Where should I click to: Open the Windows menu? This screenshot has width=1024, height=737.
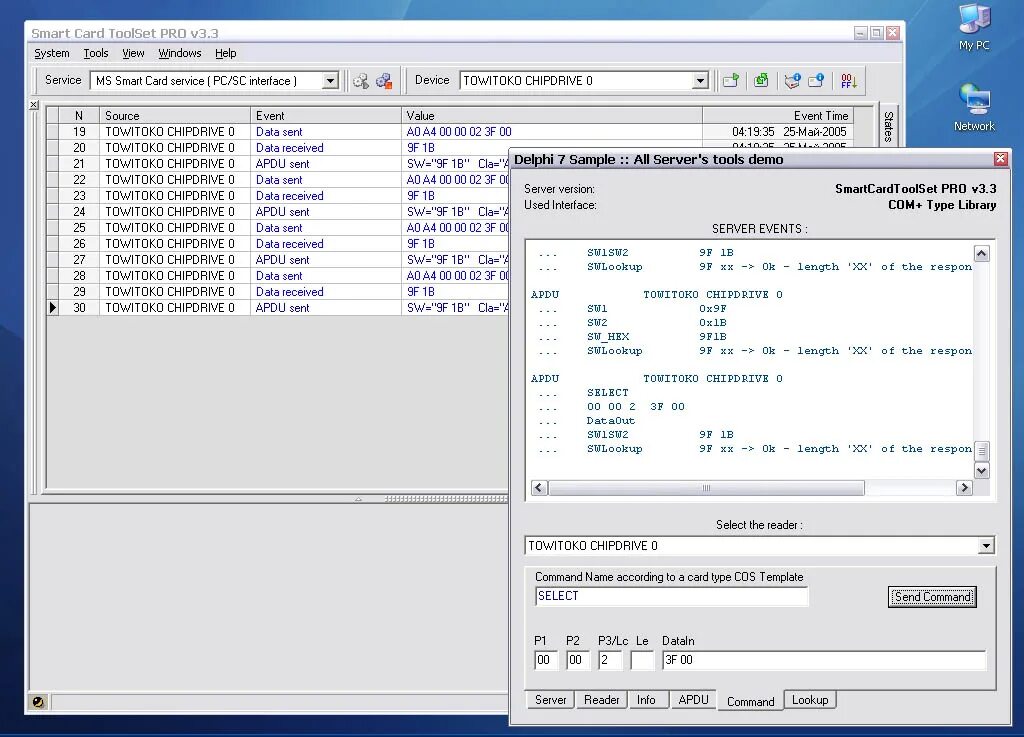[180, 54]
